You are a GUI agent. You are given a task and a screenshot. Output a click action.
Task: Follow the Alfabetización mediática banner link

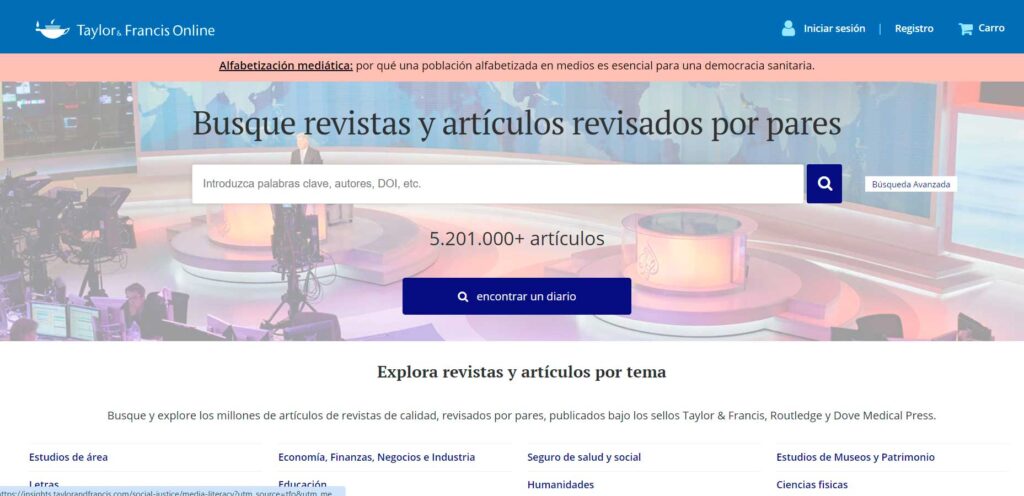(286, 65)
